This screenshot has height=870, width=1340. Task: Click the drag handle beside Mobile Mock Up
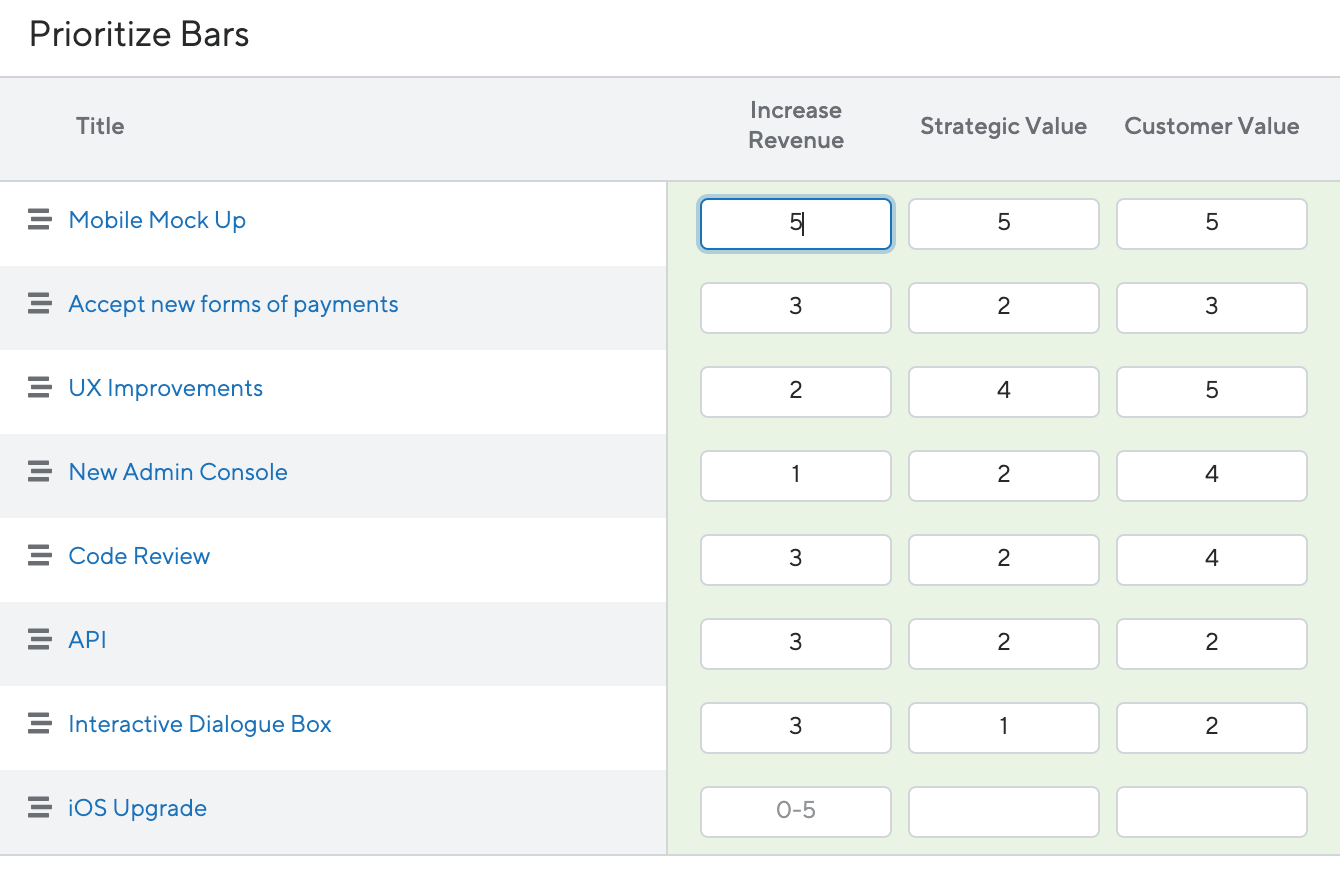39,219
